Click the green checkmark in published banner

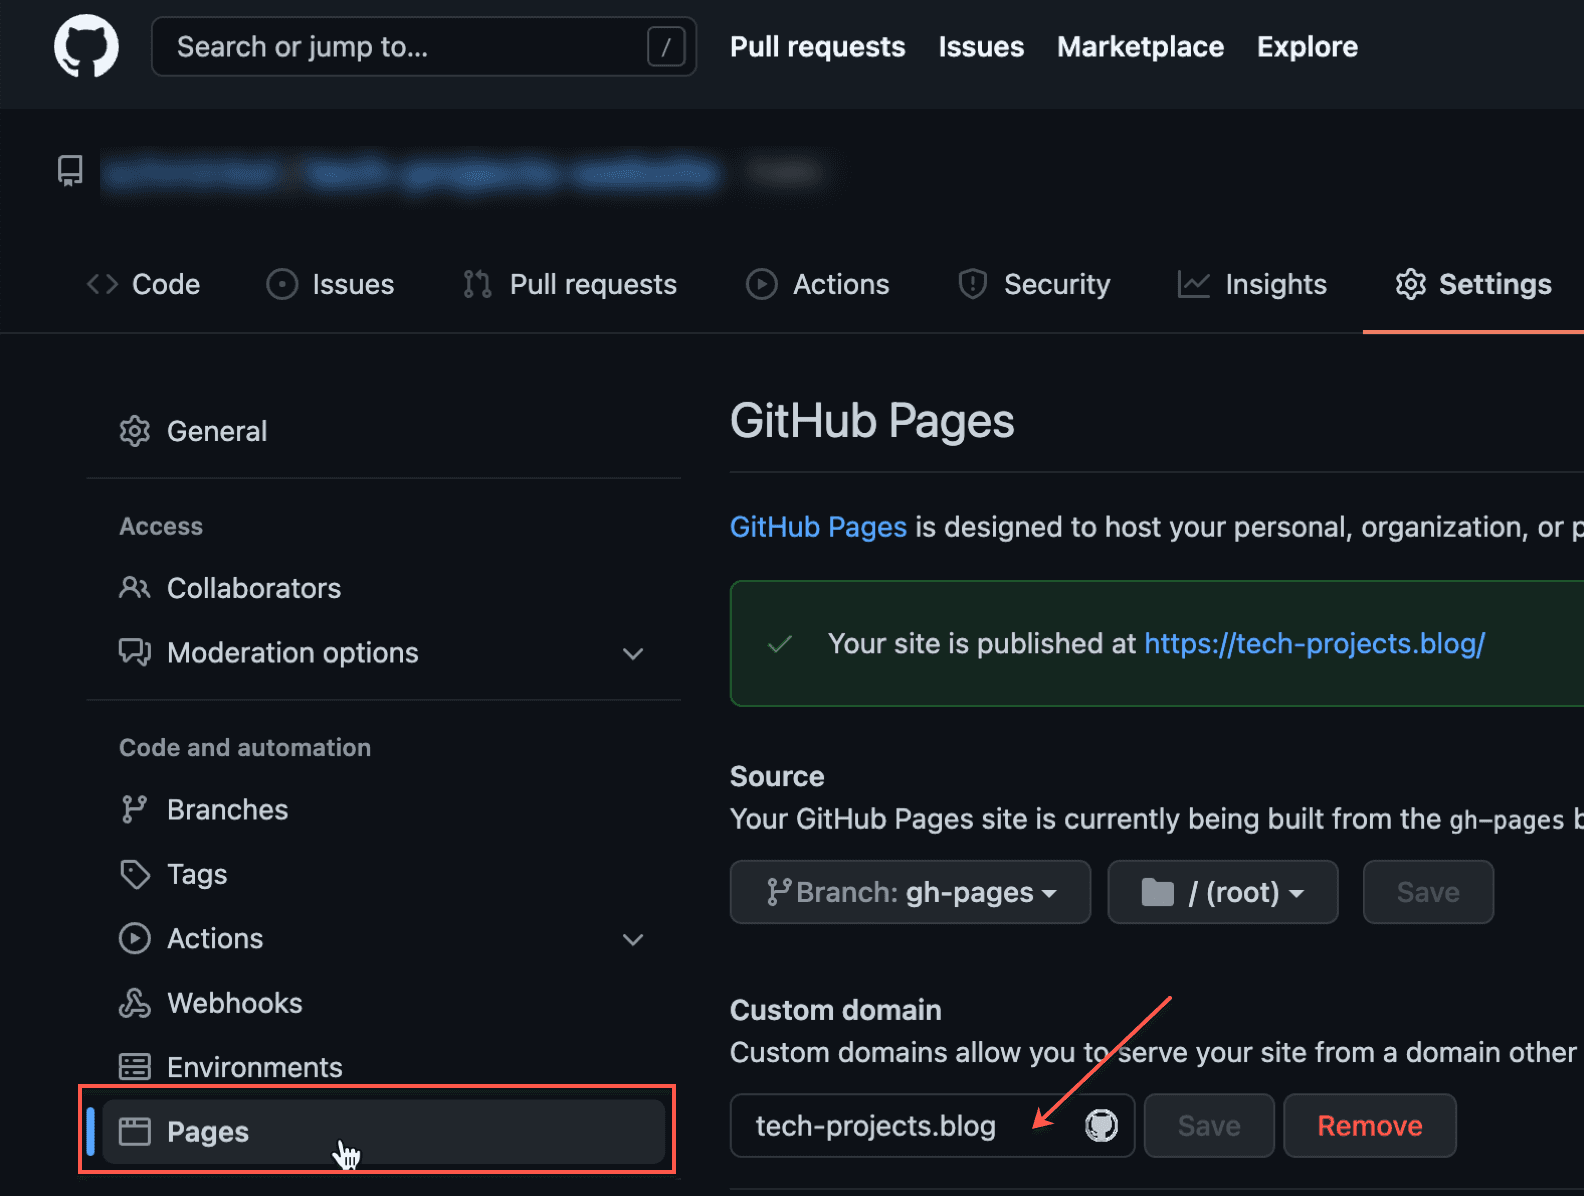click(x=780, y=644)
